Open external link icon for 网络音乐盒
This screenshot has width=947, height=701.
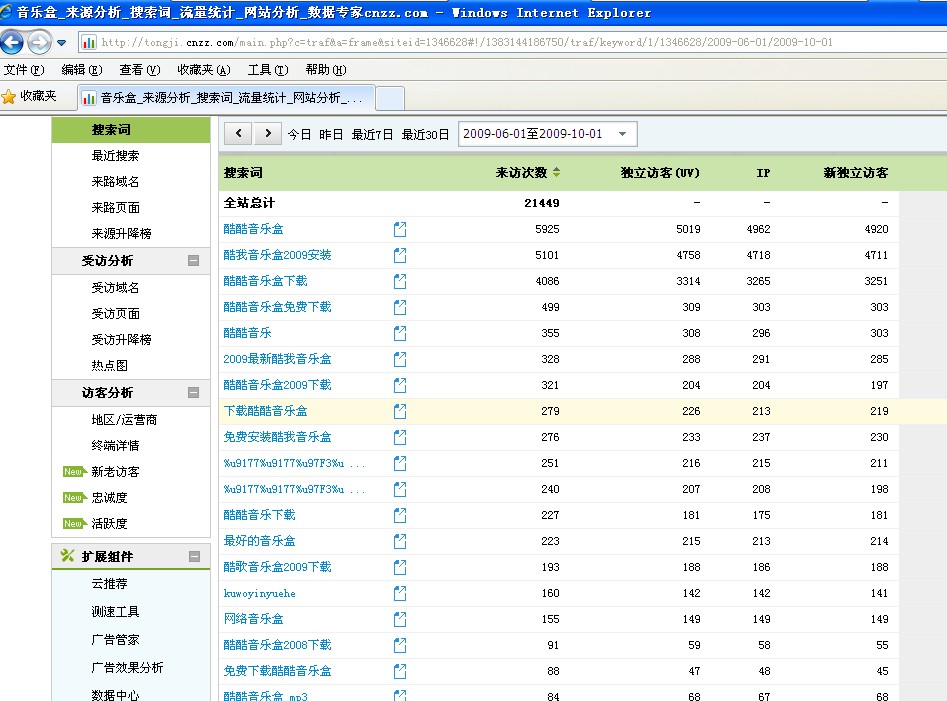(x=400, y=619)
